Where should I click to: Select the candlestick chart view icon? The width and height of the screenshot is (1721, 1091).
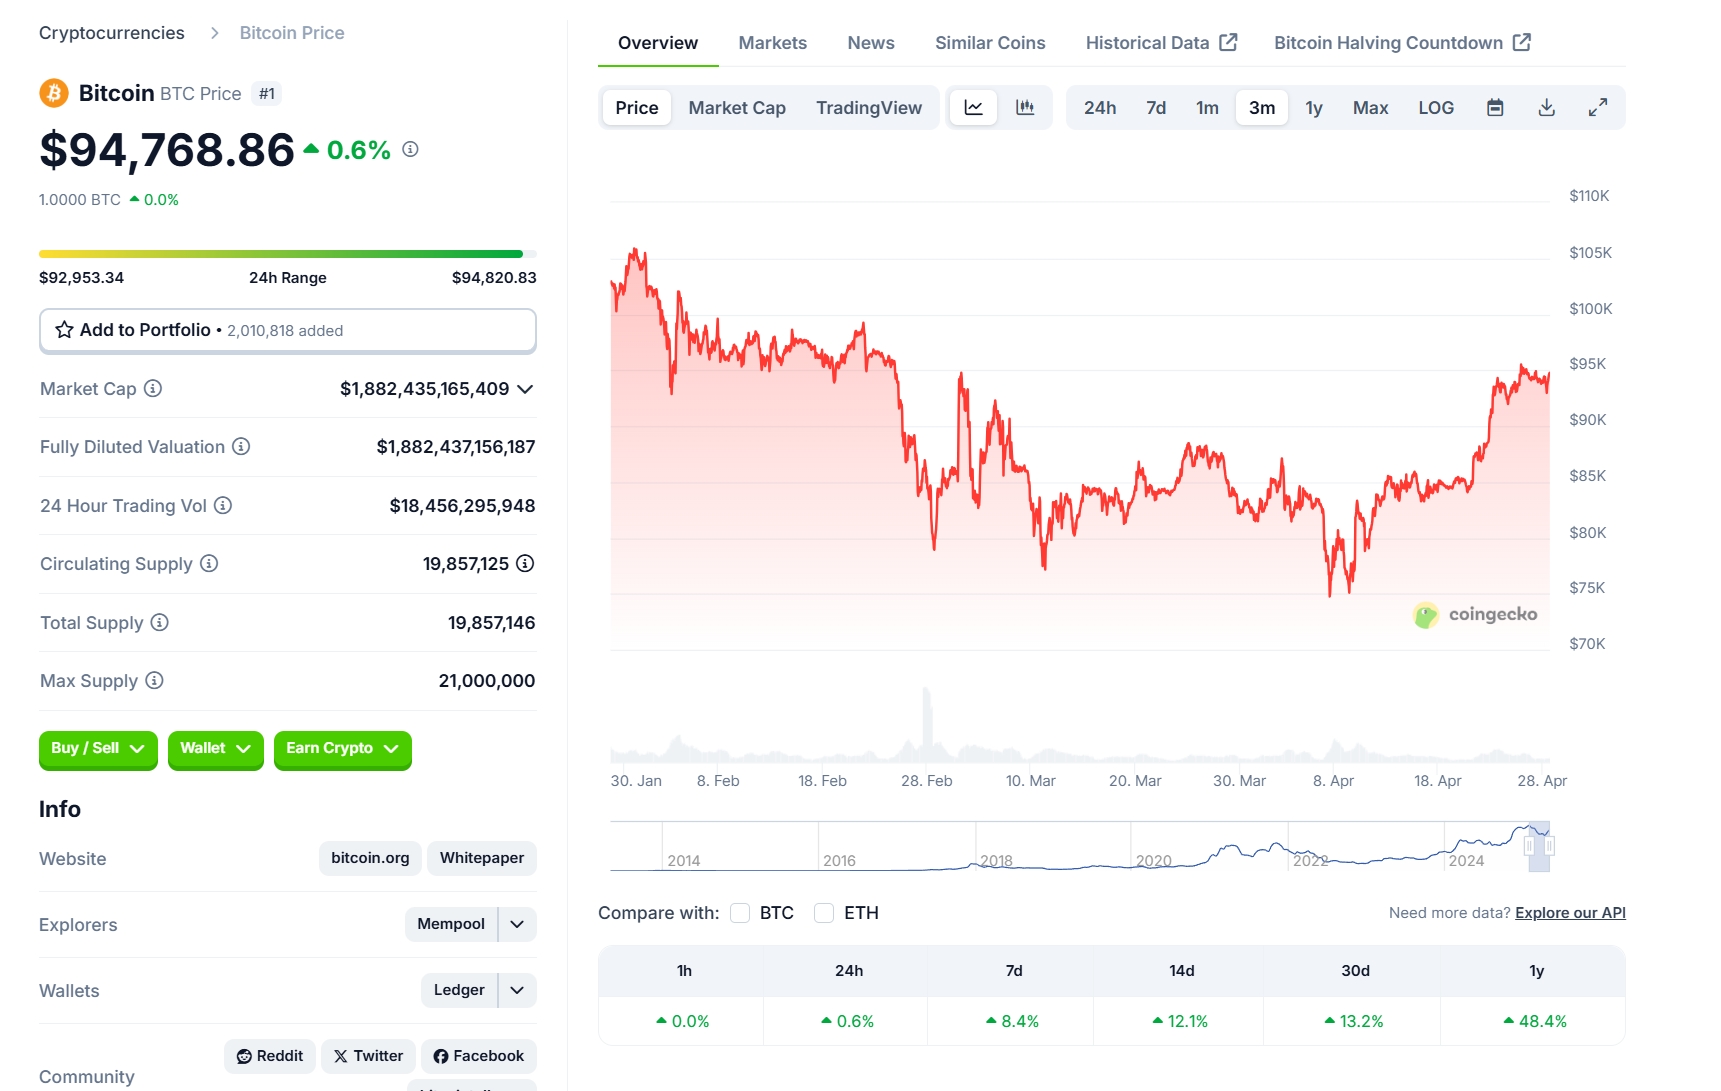1025,107
